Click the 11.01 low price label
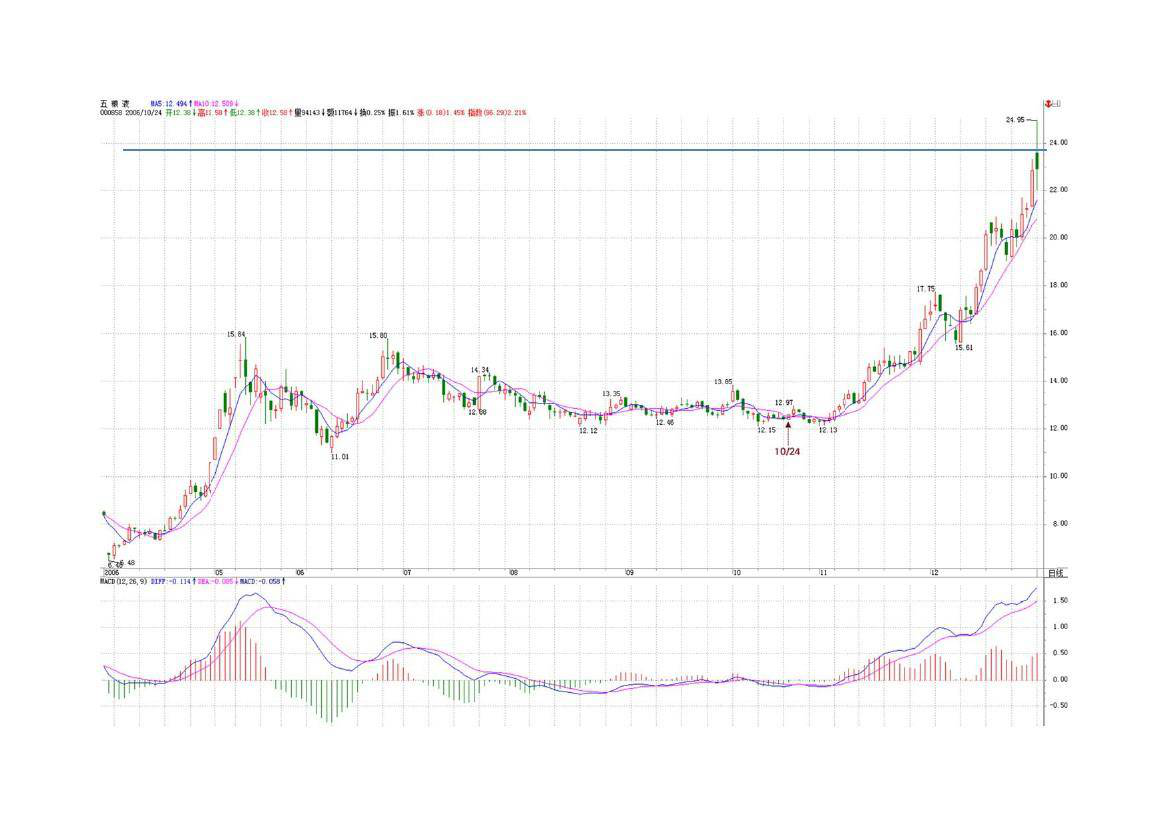The image size is (1169, 827). click(x=340, y=456)
